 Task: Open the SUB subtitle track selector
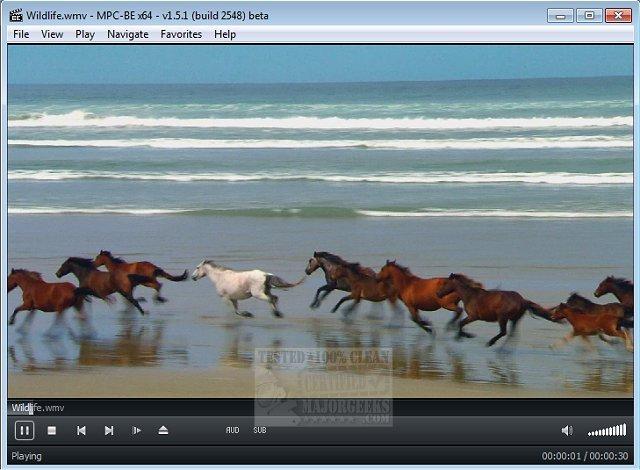[260, 430]
